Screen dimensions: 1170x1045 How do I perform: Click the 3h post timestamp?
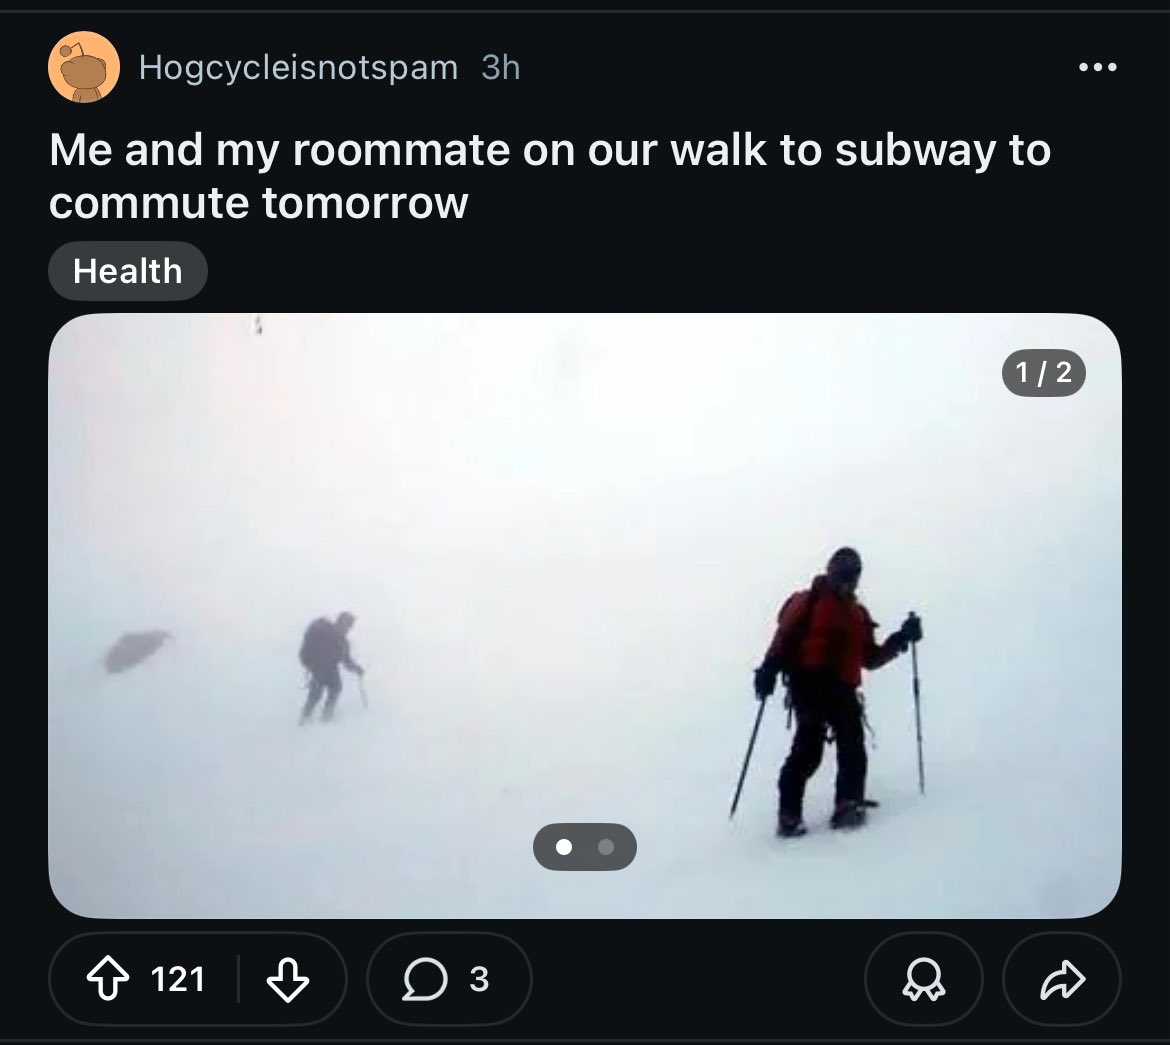(500, 68)
